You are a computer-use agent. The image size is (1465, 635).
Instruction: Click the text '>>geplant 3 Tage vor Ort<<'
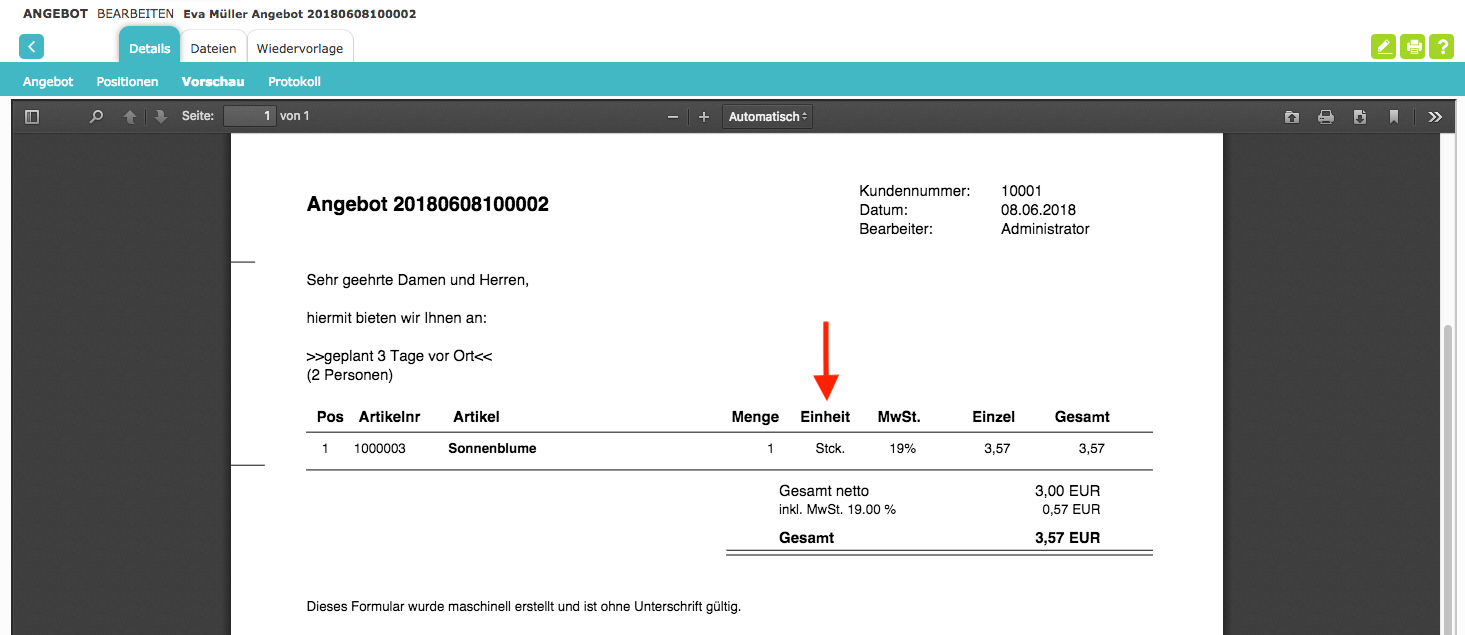click(x=400, y=357)
